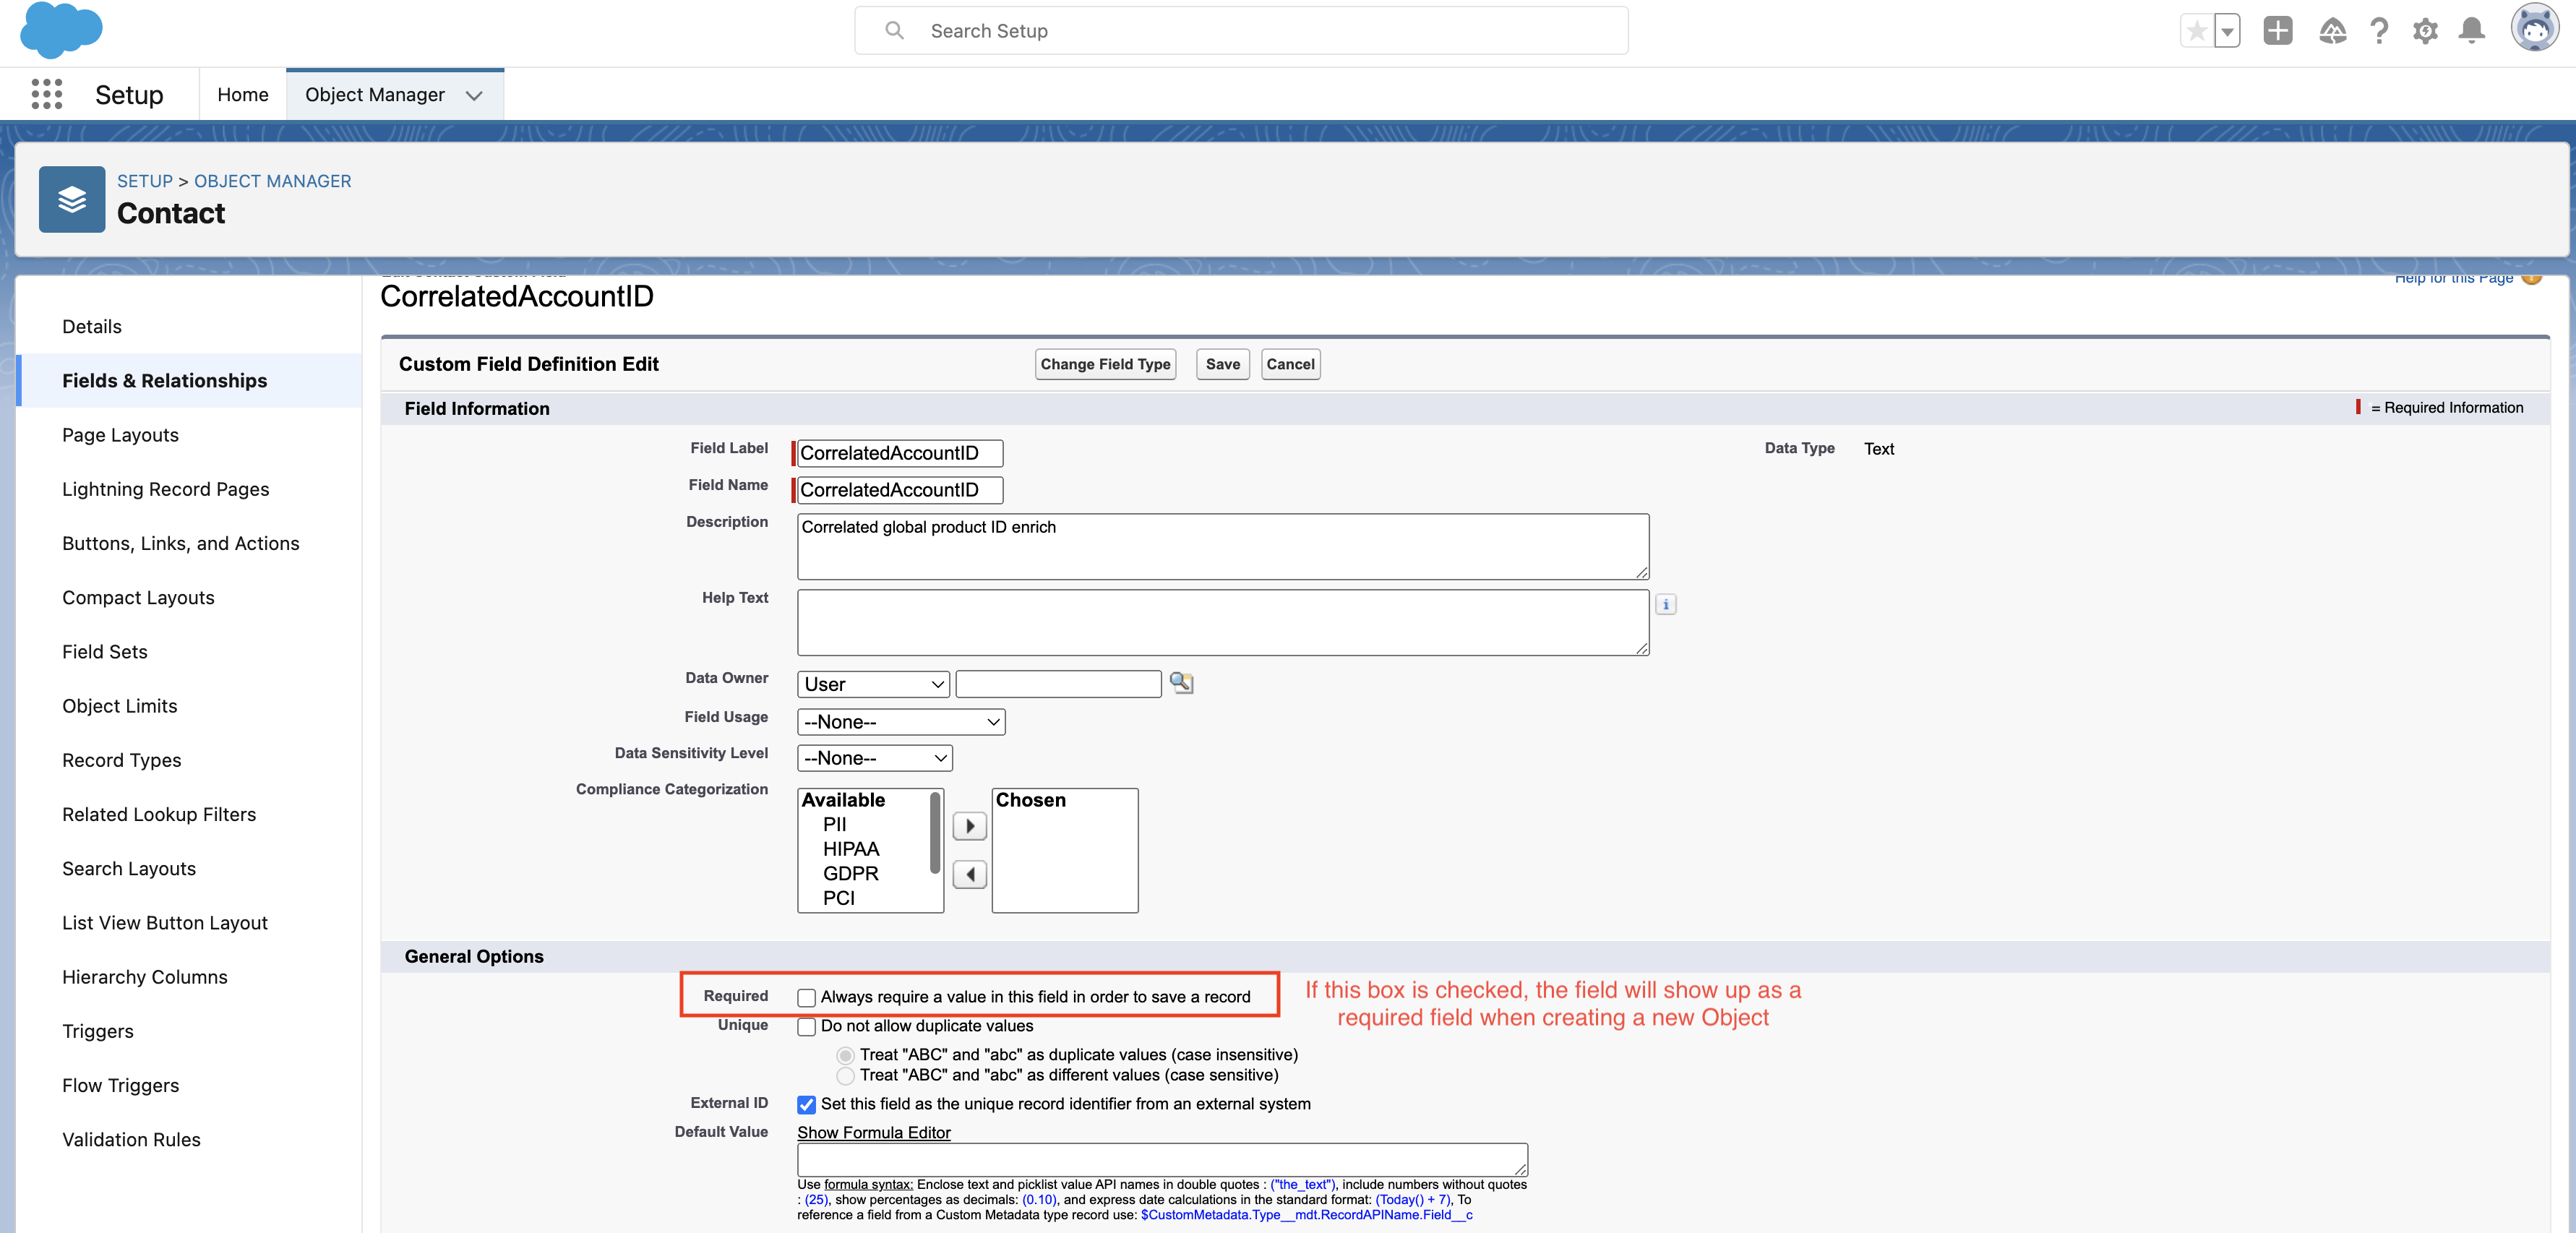Click the Salesforce cloud logo
This screenshot has width=2576, height=1233.
61,30
